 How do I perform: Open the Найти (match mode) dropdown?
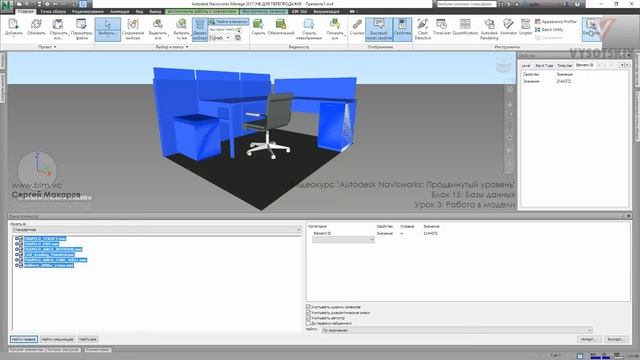457,330
